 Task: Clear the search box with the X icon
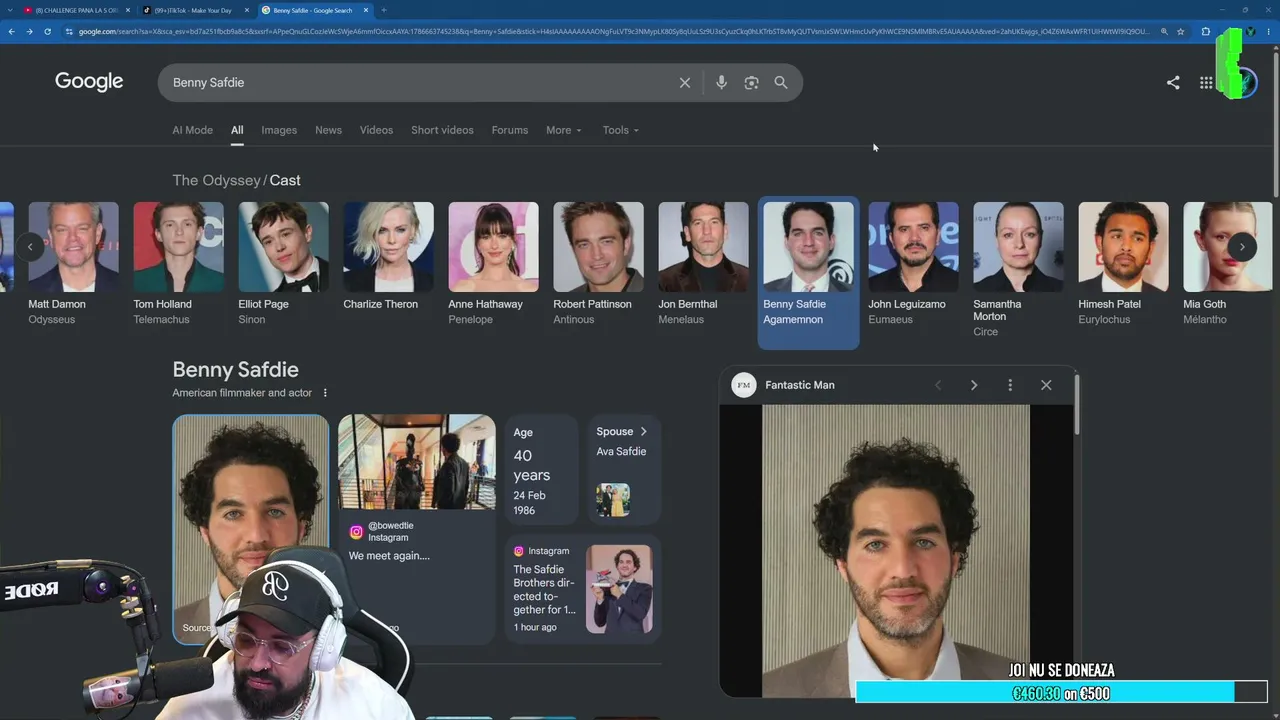click(685, 83)
